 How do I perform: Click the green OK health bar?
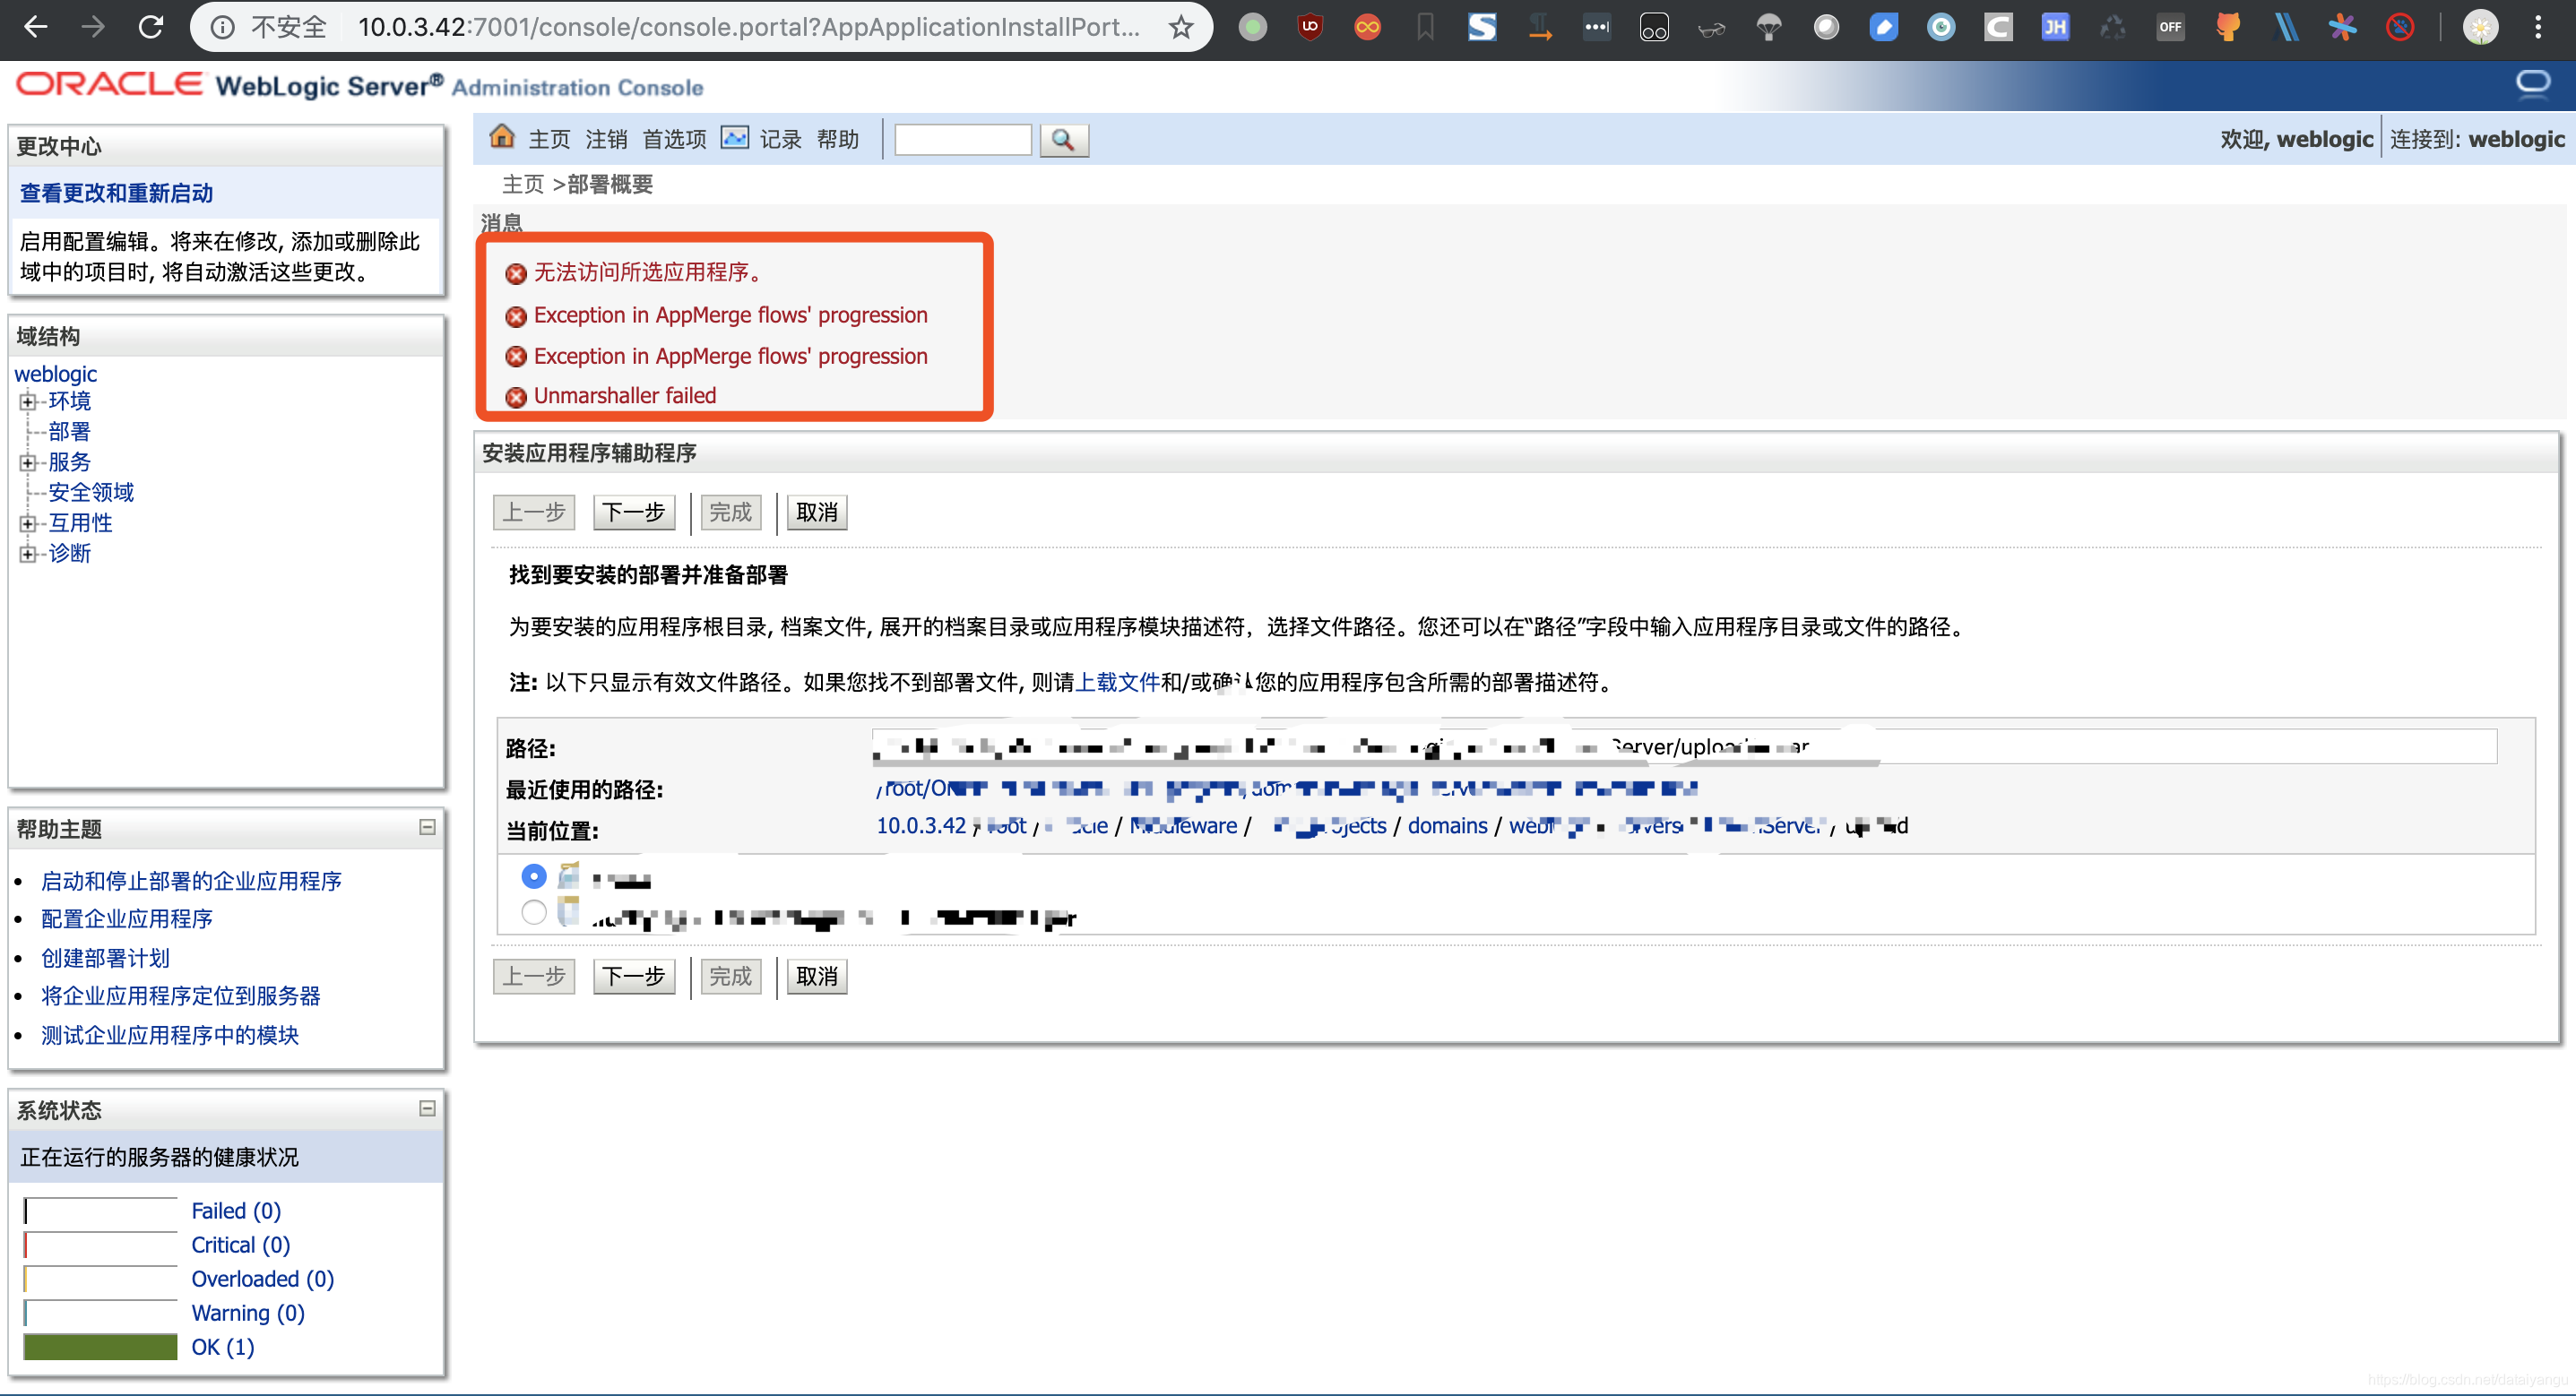click(100, 1347)
